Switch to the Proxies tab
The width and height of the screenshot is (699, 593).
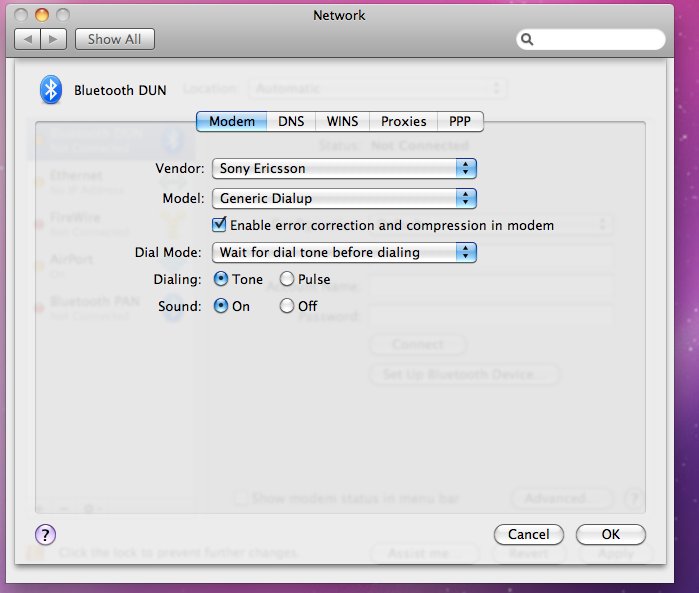pos(403,121)
